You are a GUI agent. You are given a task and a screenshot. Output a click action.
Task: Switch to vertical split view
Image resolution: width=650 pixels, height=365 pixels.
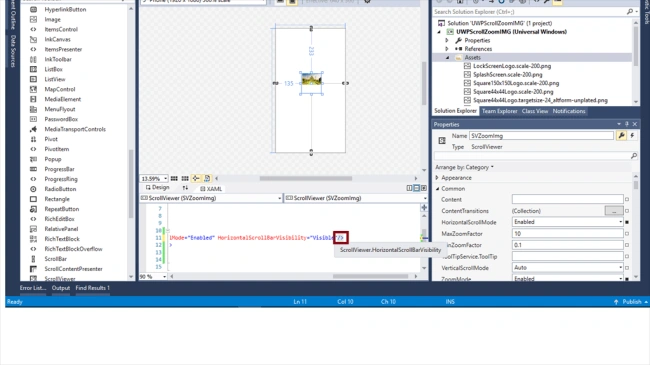410,188
